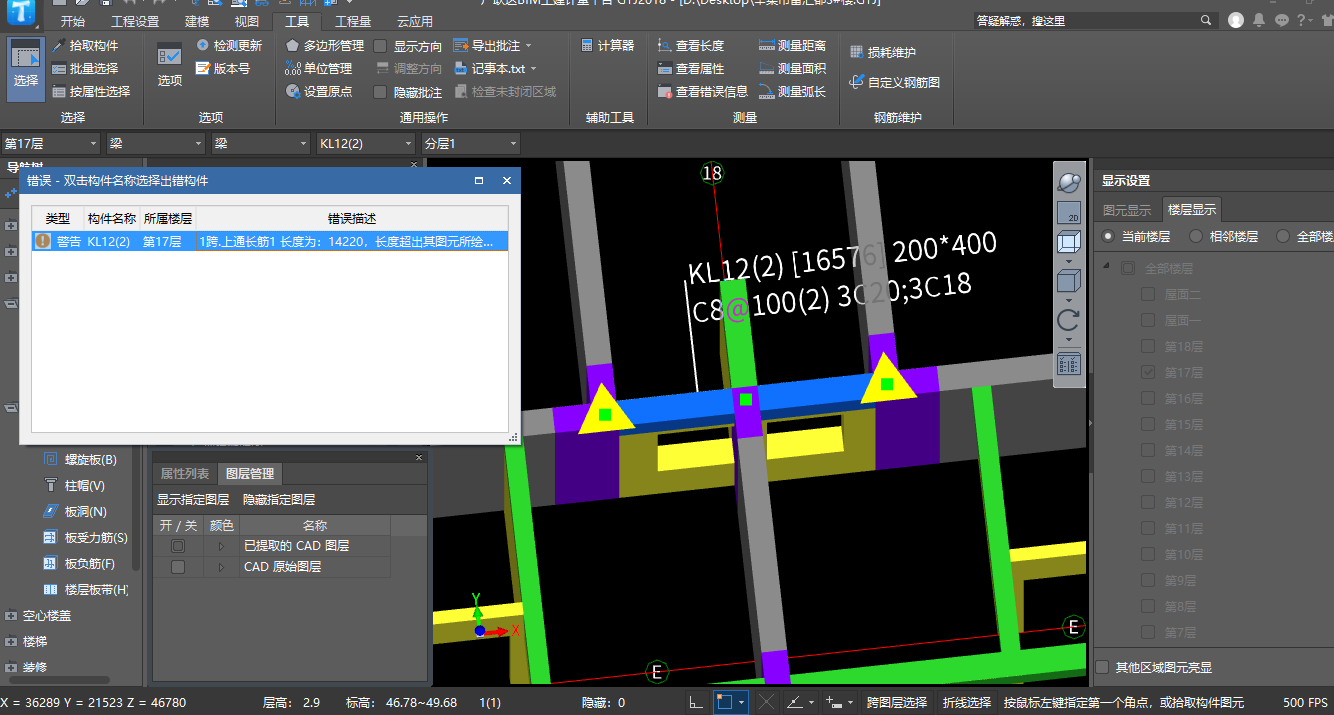
Task: Click 查看属性 view properties
Action: [x=691, y=69]
